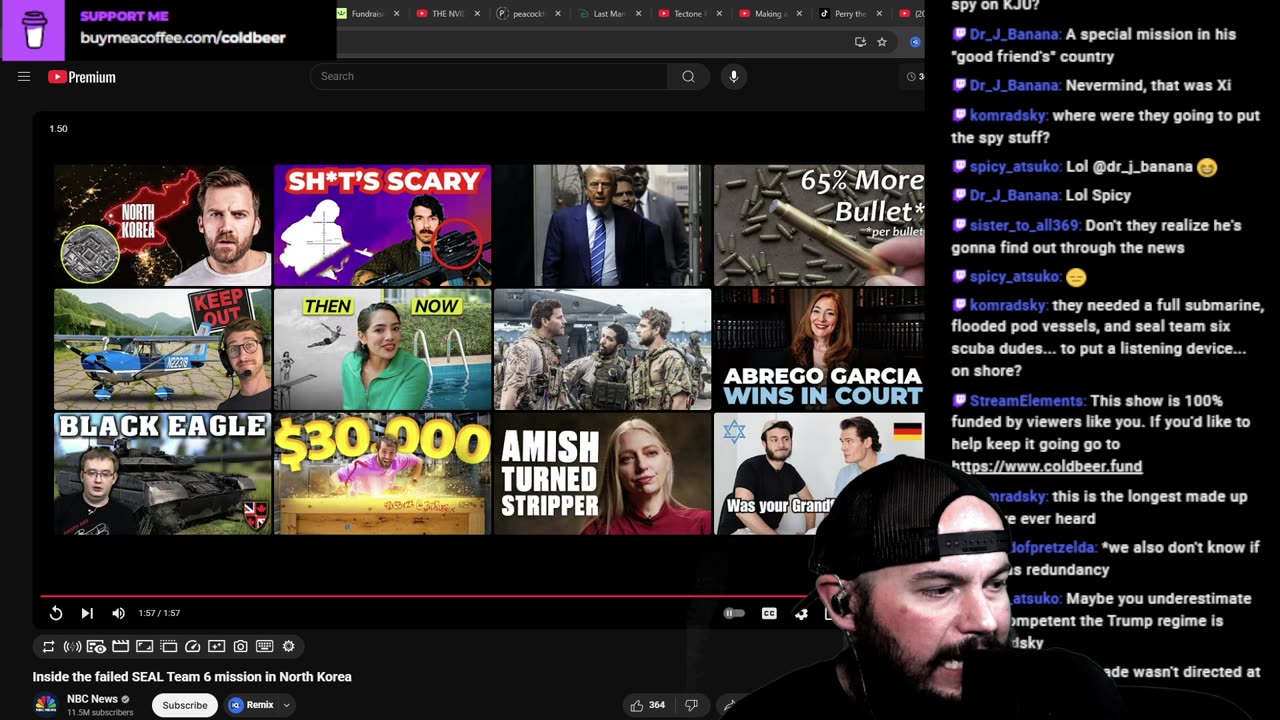Click the loop video extension icon
Image resolution: width=1280 pixels, height=720 pixels.
pyautogui.click(x=48, y=647)
